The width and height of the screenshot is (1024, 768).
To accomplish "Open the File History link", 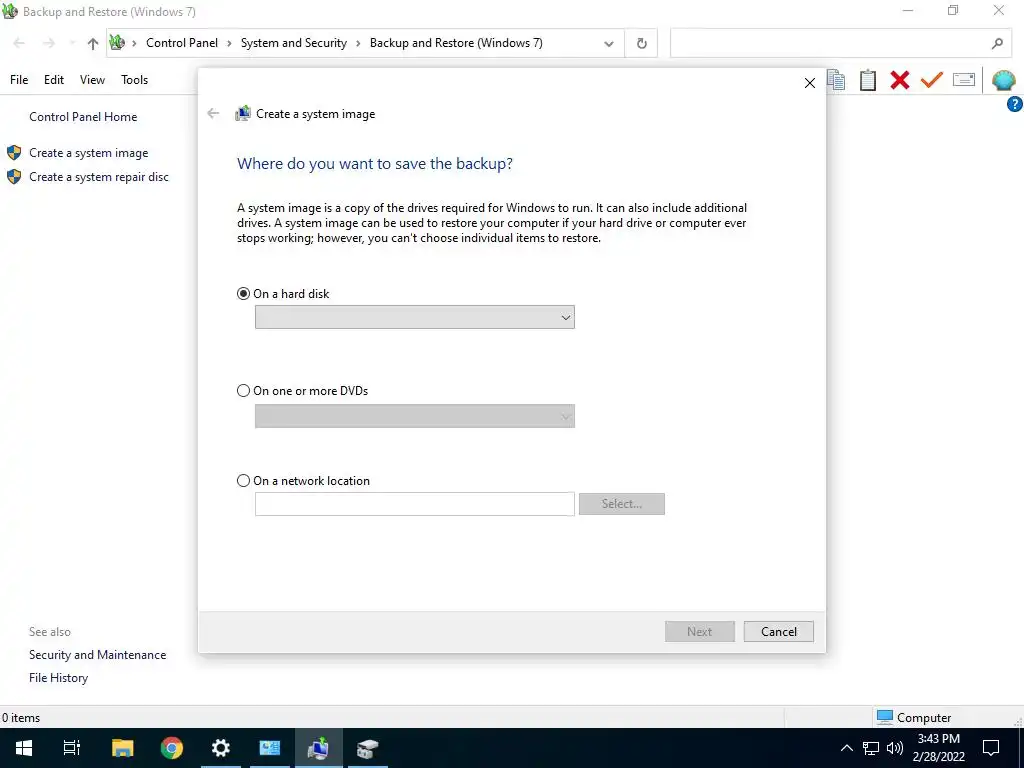I will tap(58, 678).
